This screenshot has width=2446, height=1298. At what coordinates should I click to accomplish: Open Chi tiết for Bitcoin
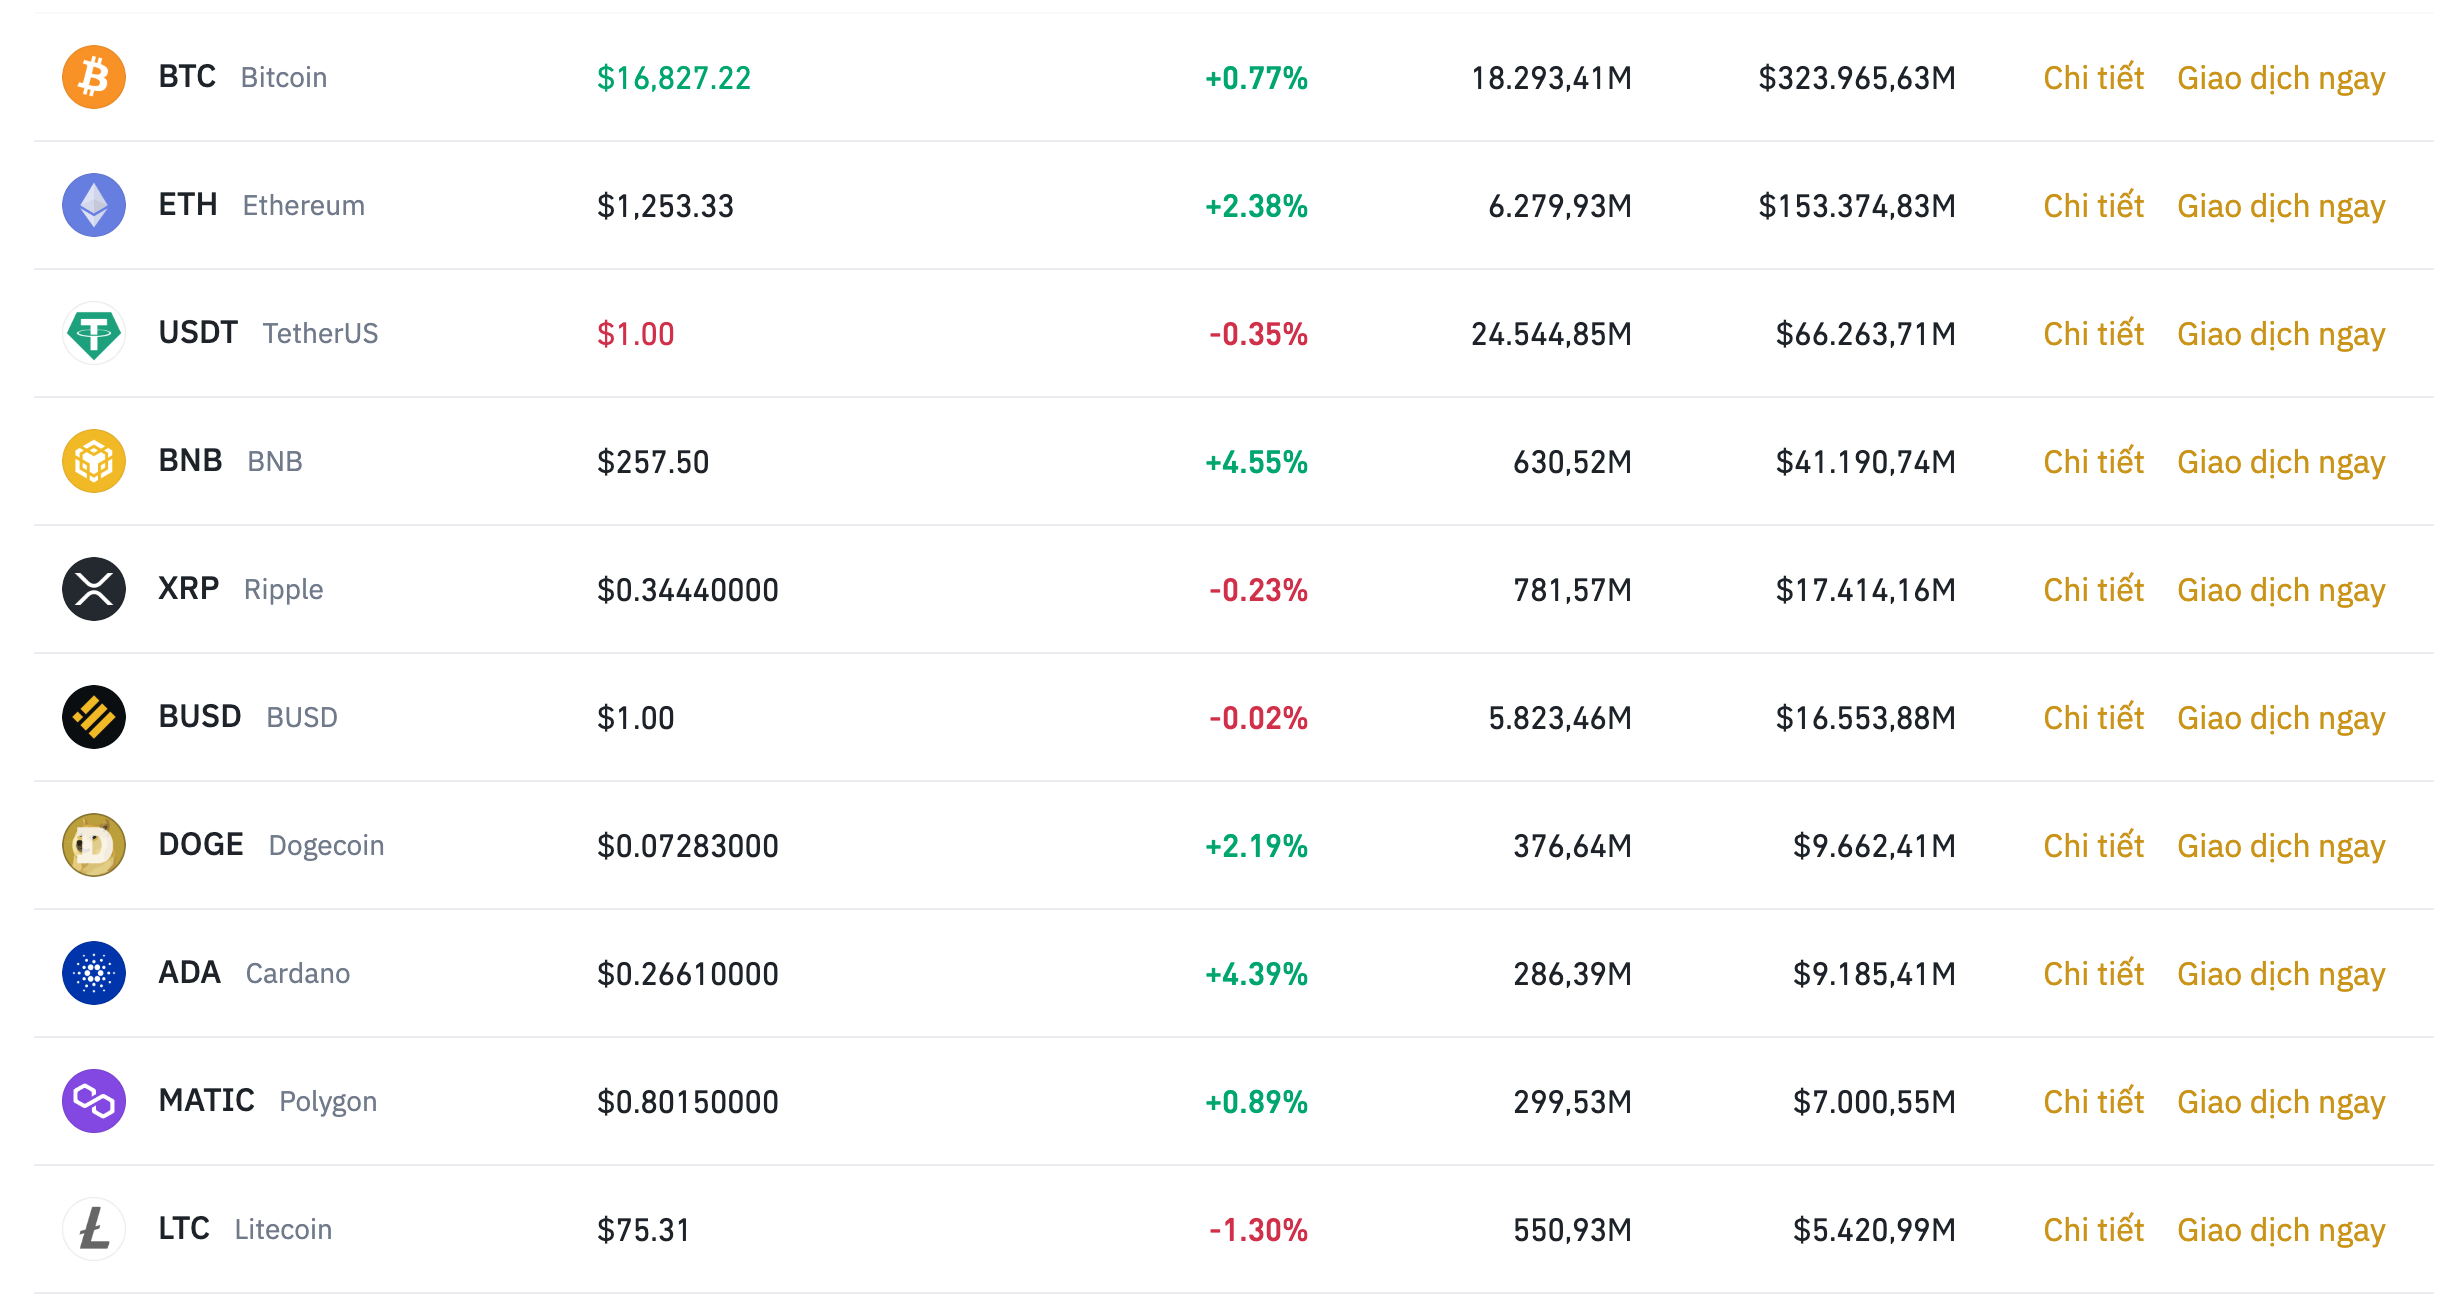[2093, 77]
